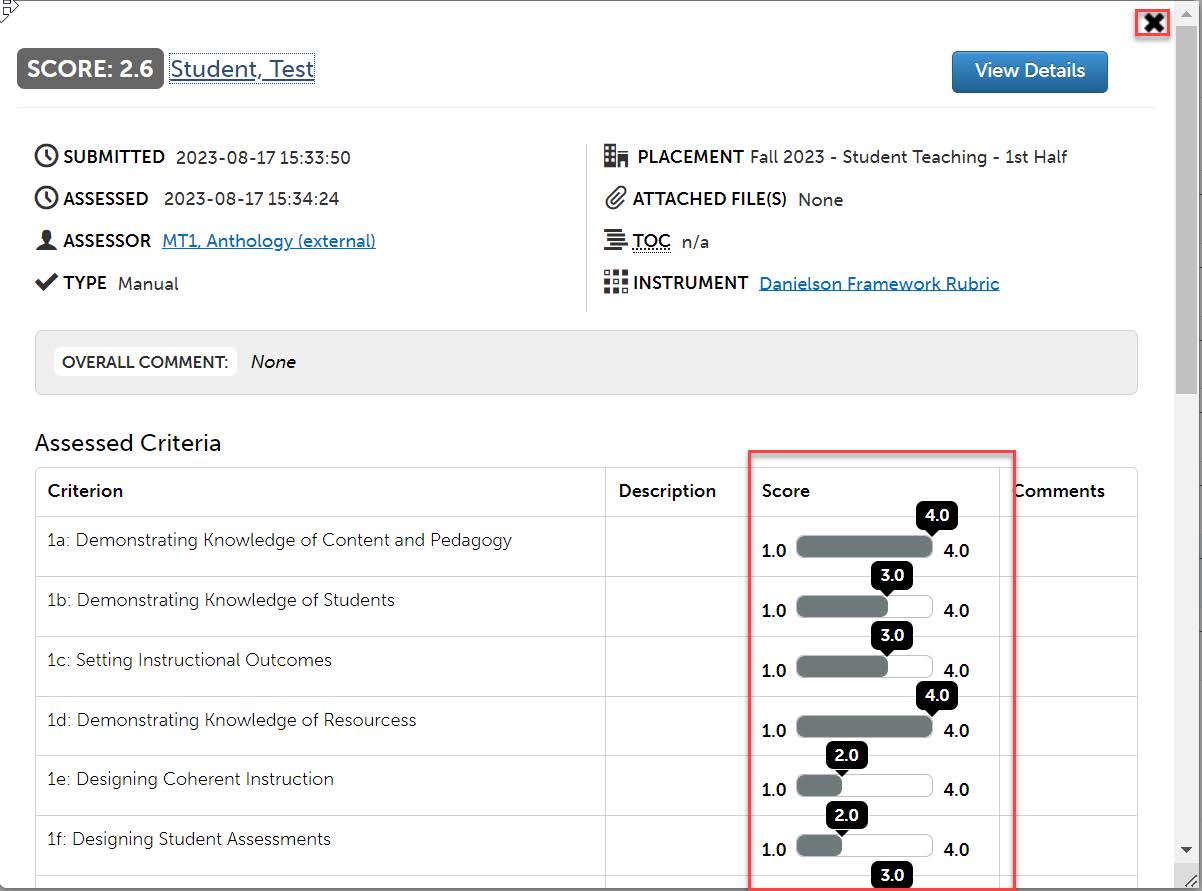Click the score bar for criterion 1b
The image size is (1202, 891).
pyautogui.click(x=864, y=606)
